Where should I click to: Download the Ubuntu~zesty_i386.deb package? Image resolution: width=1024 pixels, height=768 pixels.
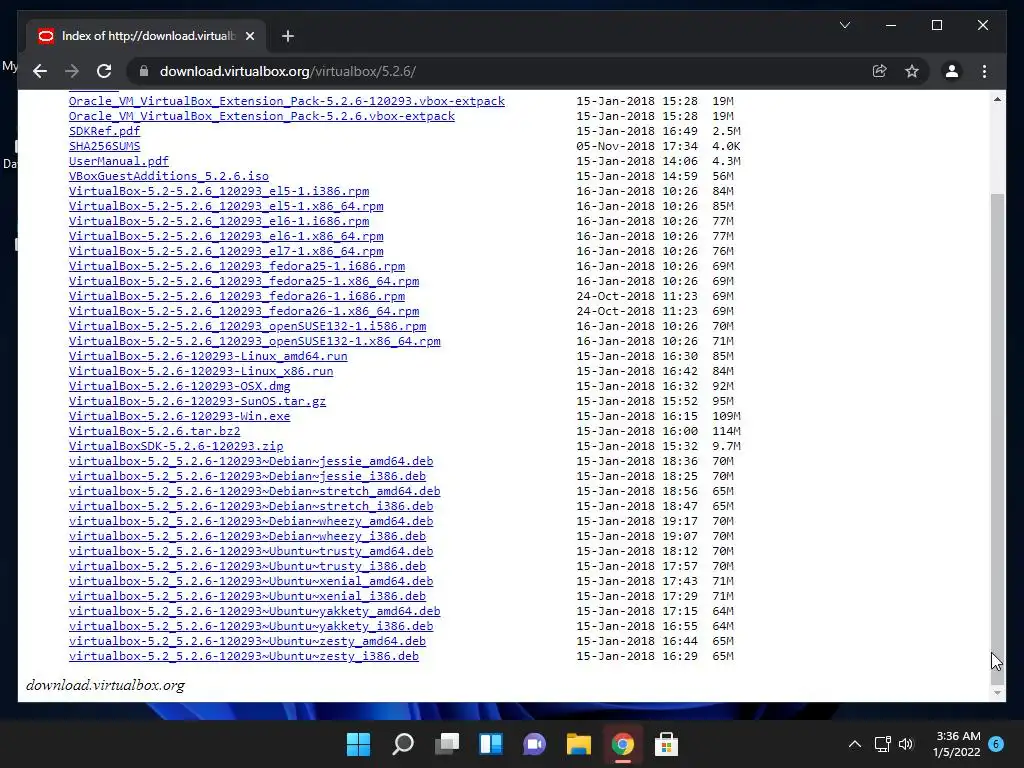point(244,657)
